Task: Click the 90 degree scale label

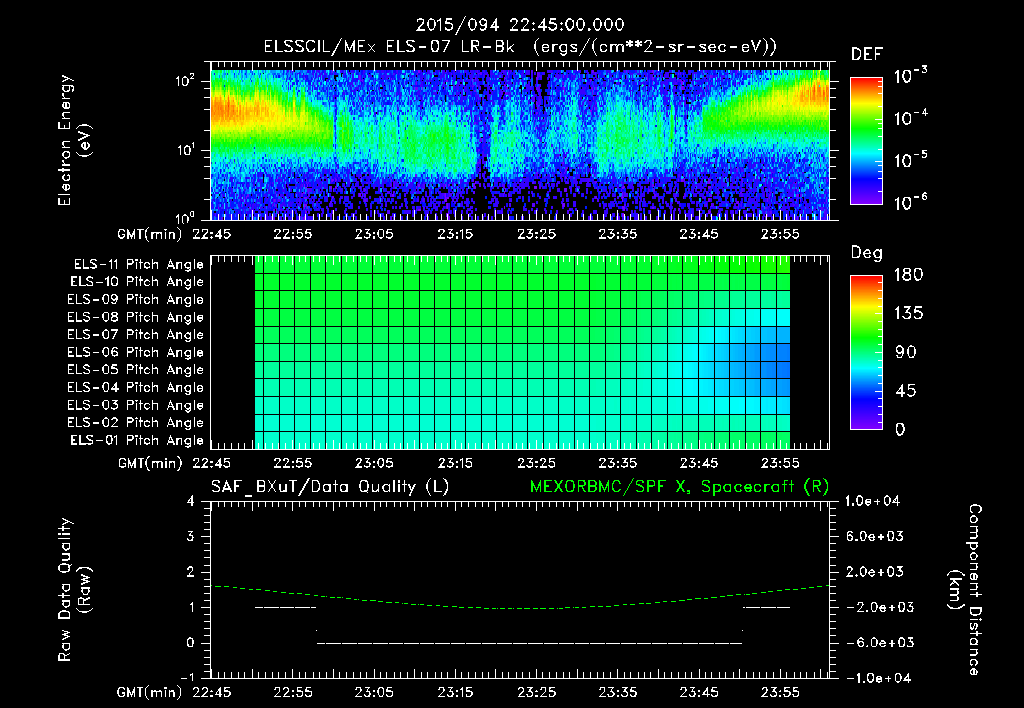Action: (905, 352)
